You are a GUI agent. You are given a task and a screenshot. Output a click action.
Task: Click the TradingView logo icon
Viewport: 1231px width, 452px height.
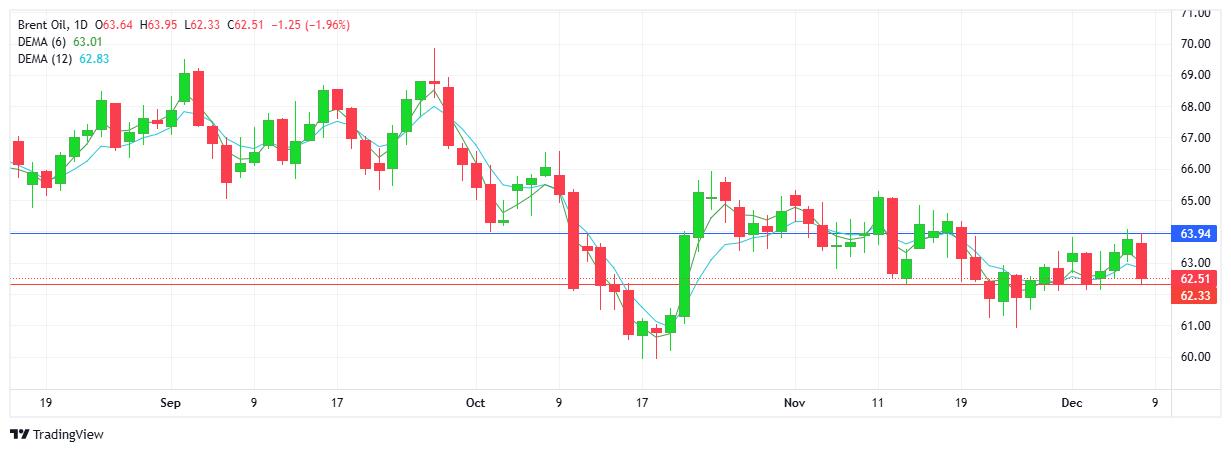(19, 435)
